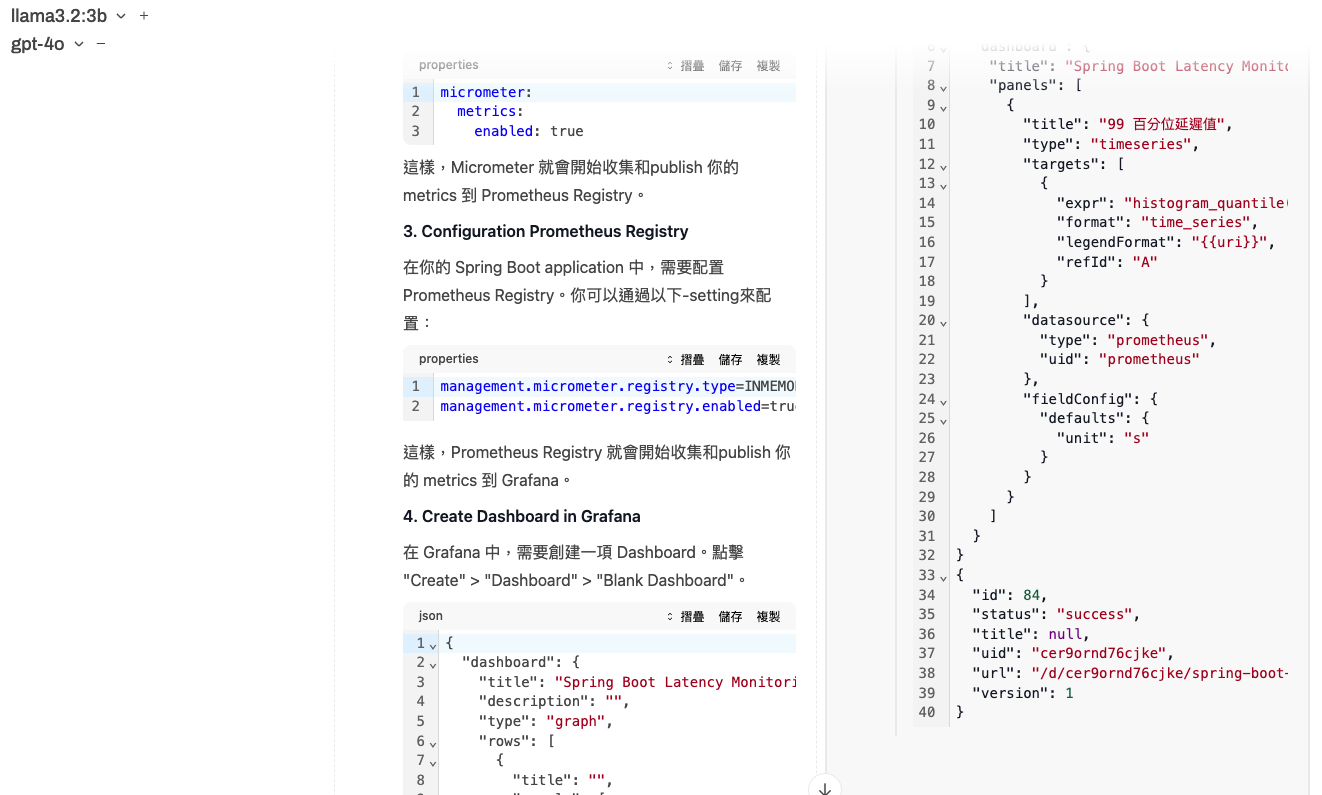Open the llama3.2:3b model dropdown
The image size is (1322, 795).
(68, 16)
